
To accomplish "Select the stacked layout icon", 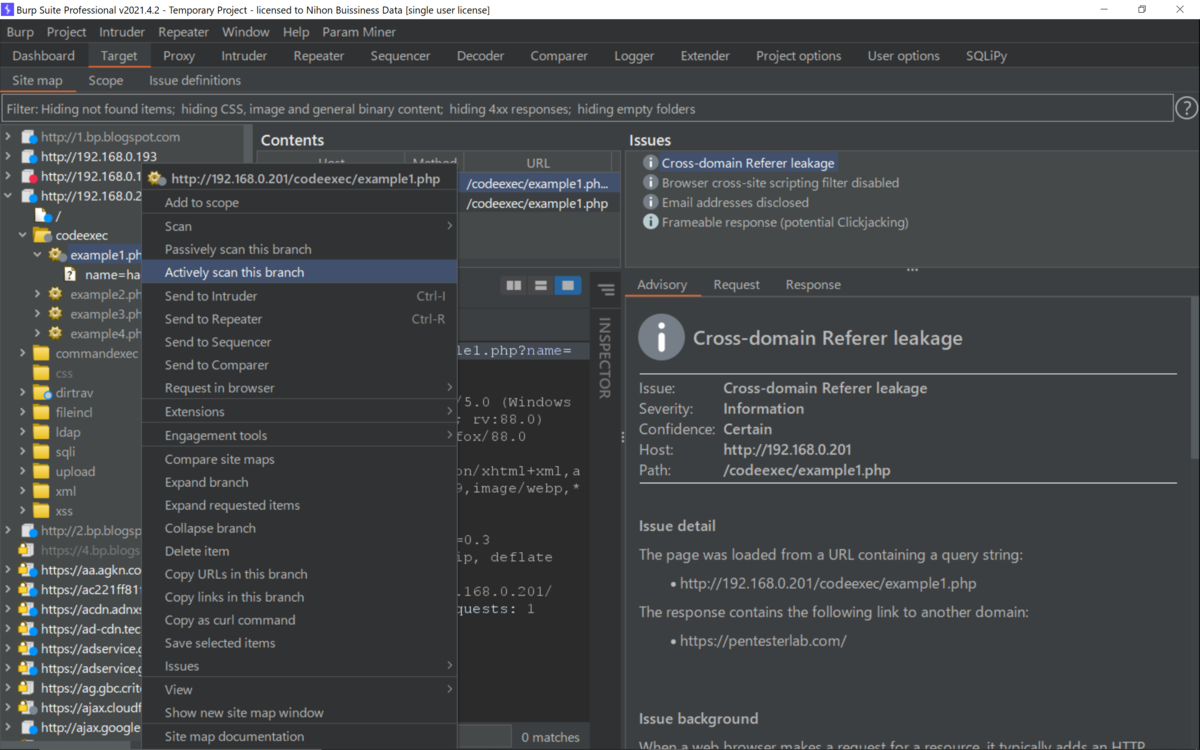I will pyautogui.click(x=541, y=286).
